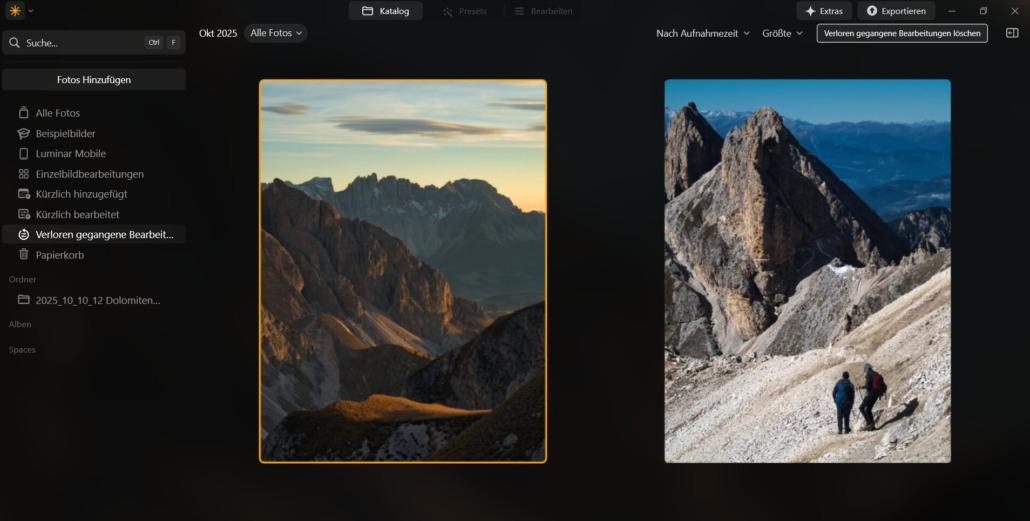Click Verloren gegangene Bearbeitungen löschen button
This screenshot has height=521, width=1030.
click(x=901, y=33)
